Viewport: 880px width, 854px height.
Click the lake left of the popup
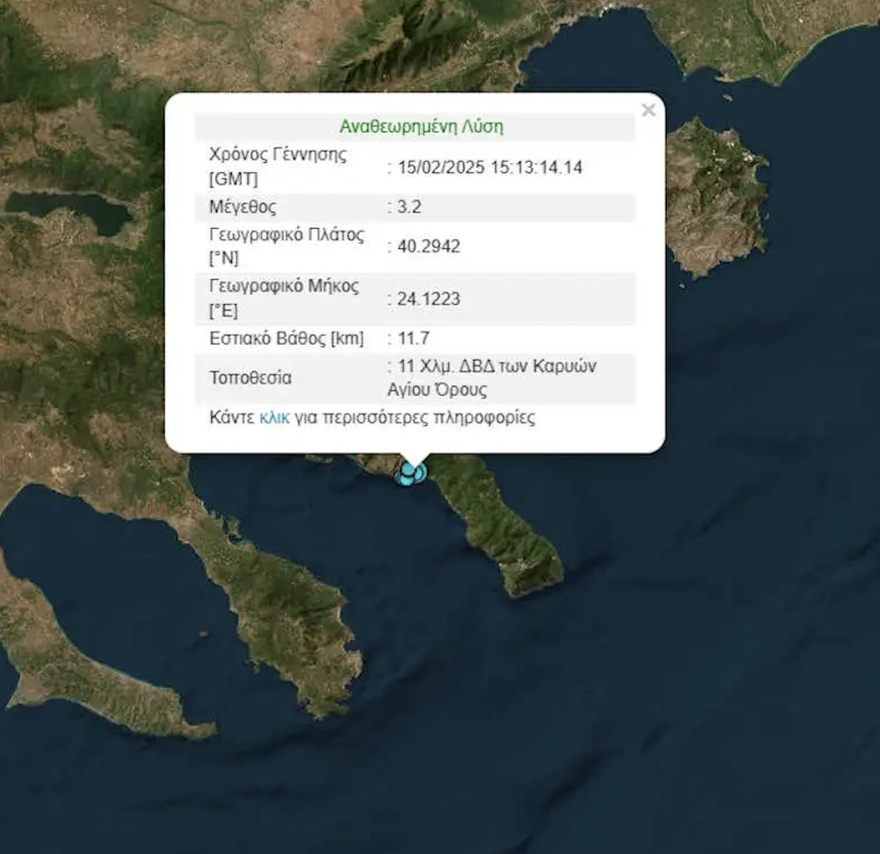click(x=68, y=210)
